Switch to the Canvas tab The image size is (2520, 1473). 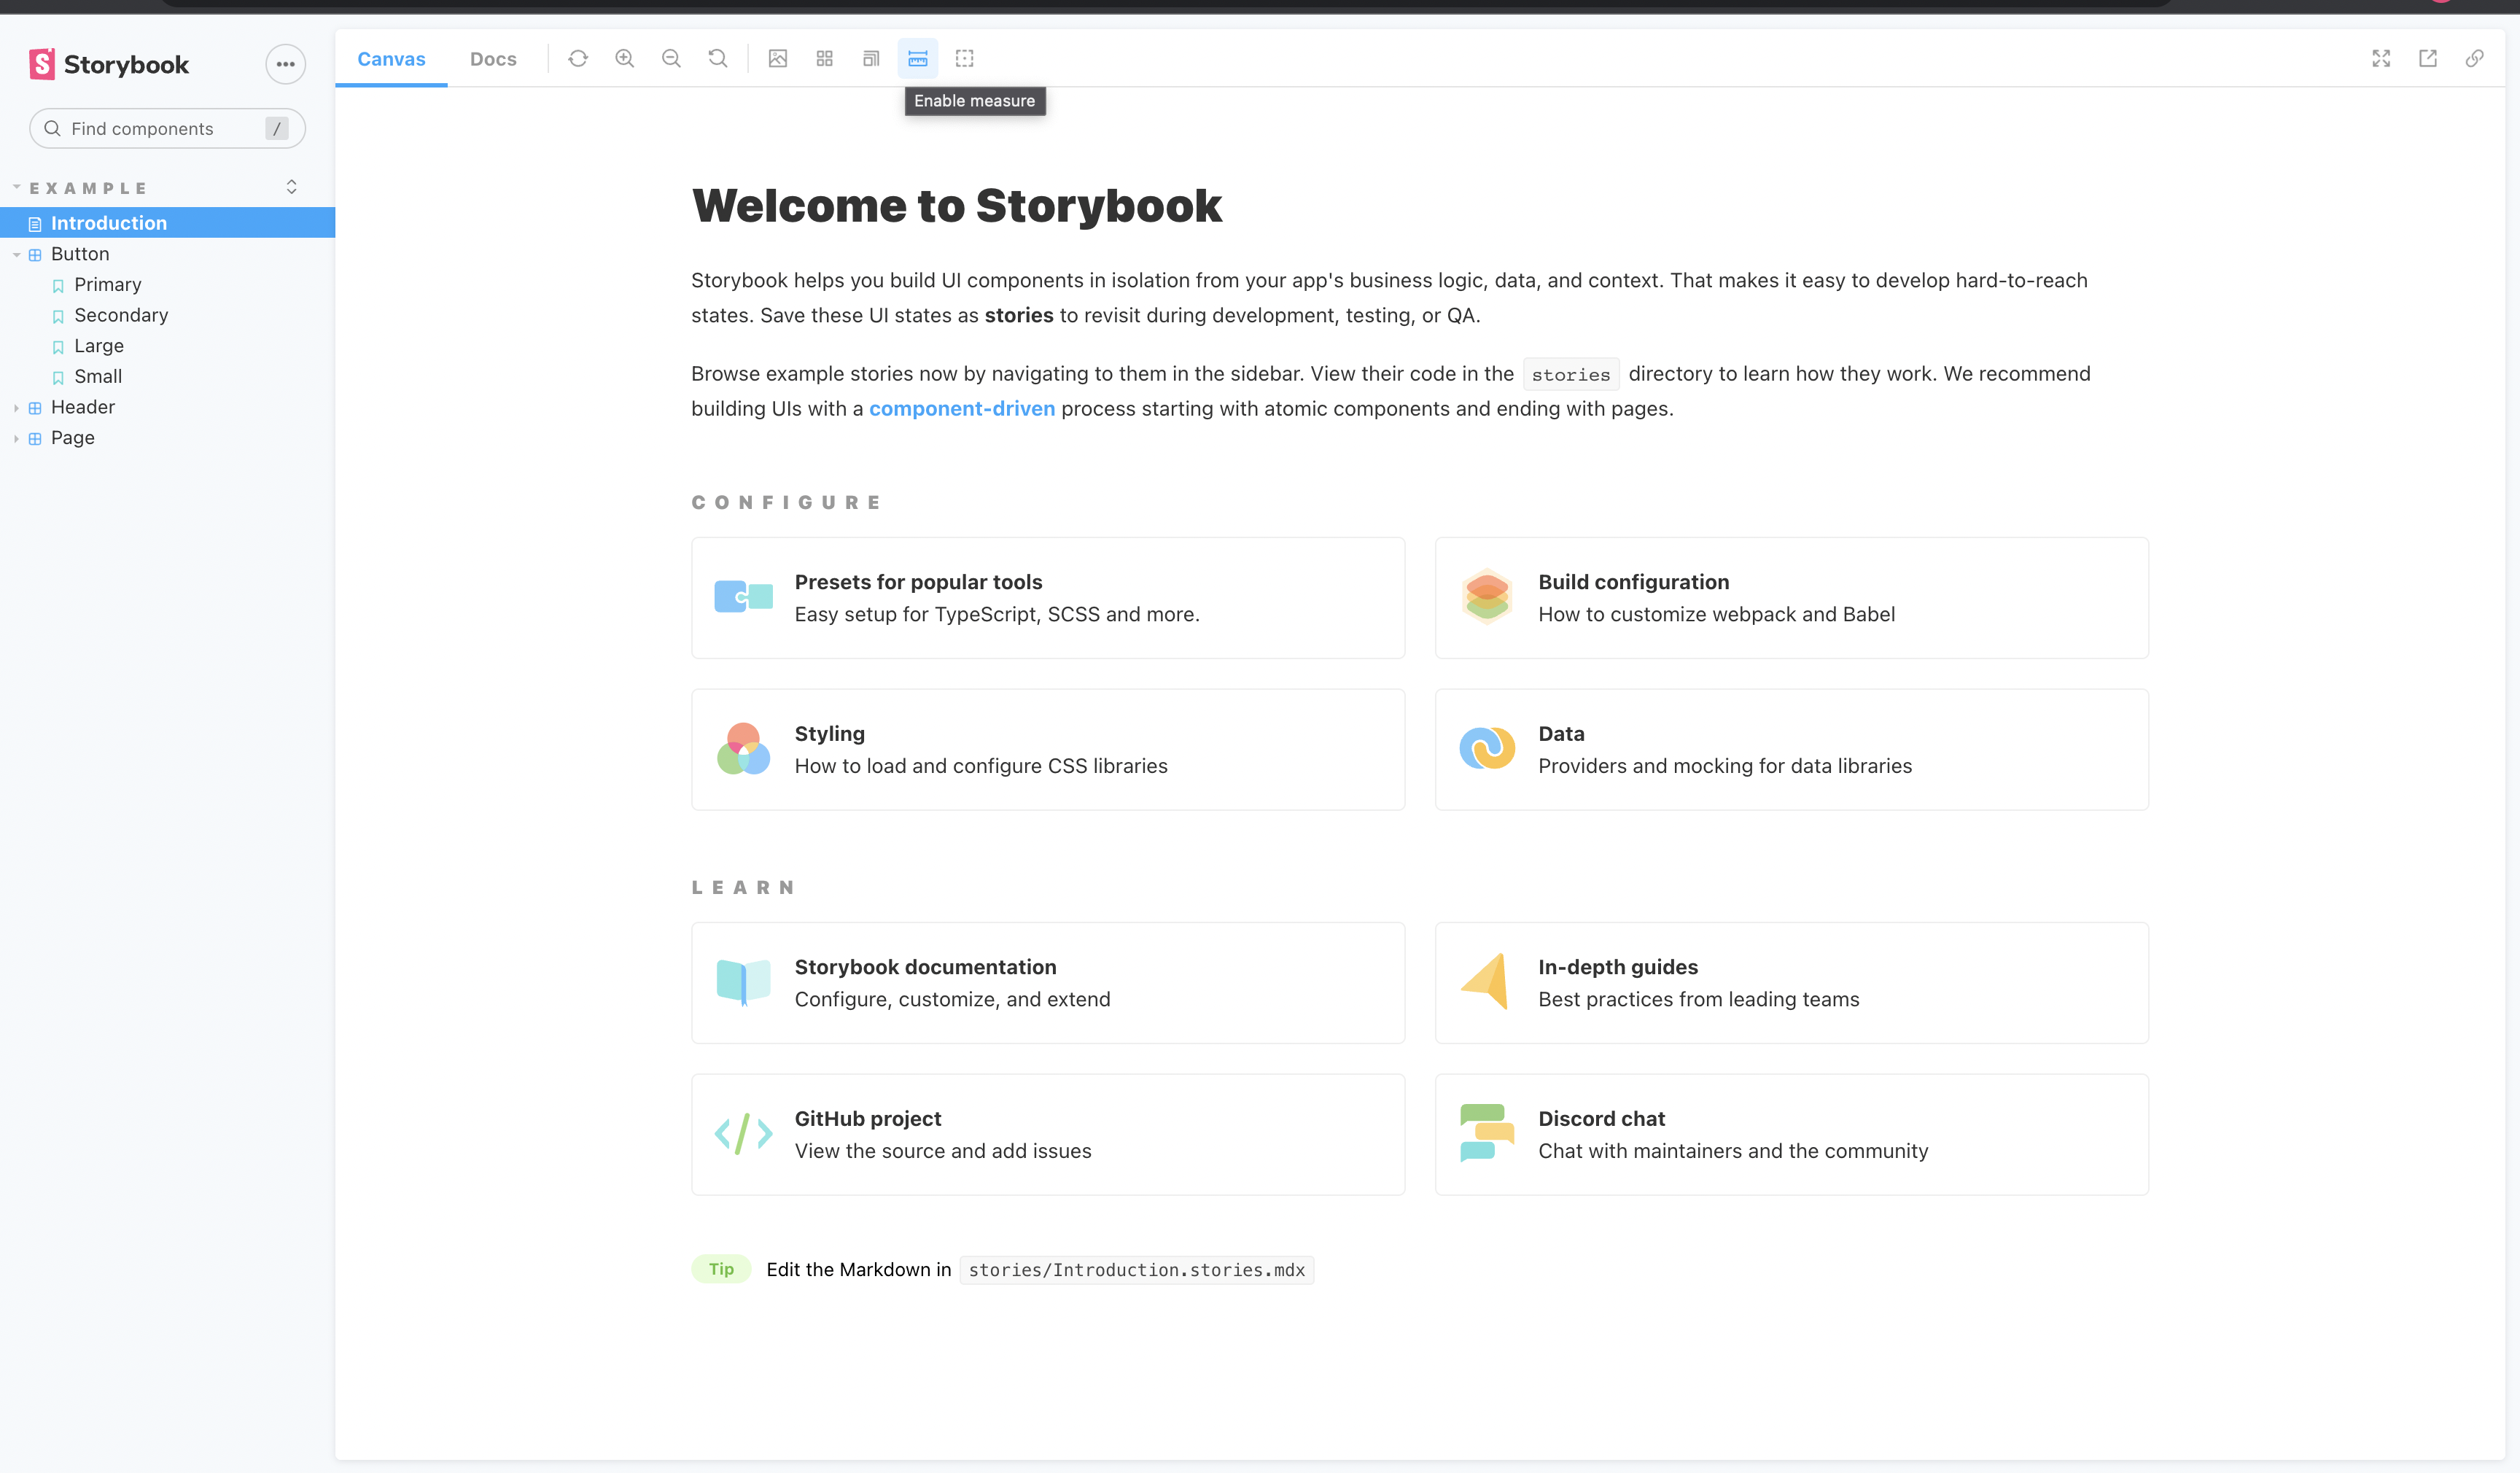tap(391, 59)
